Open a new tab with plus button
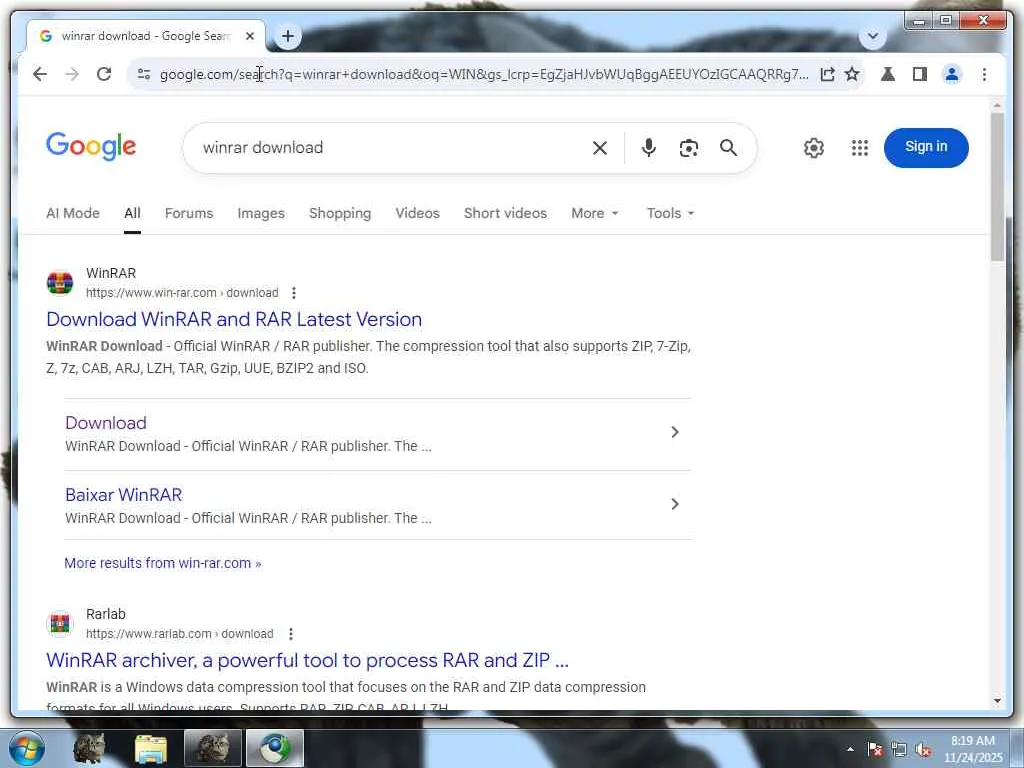The height and width of the screenshot is (768, 1024). coord(288,37)
